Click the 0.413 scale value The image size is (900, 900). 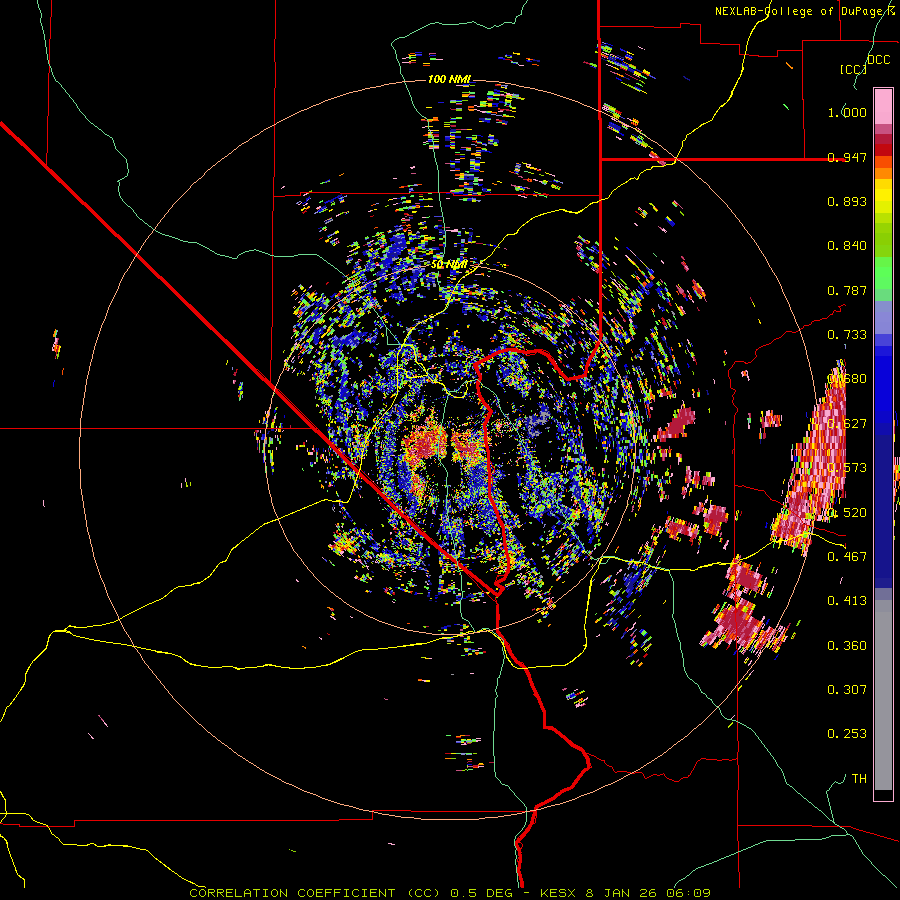[847, 601]
